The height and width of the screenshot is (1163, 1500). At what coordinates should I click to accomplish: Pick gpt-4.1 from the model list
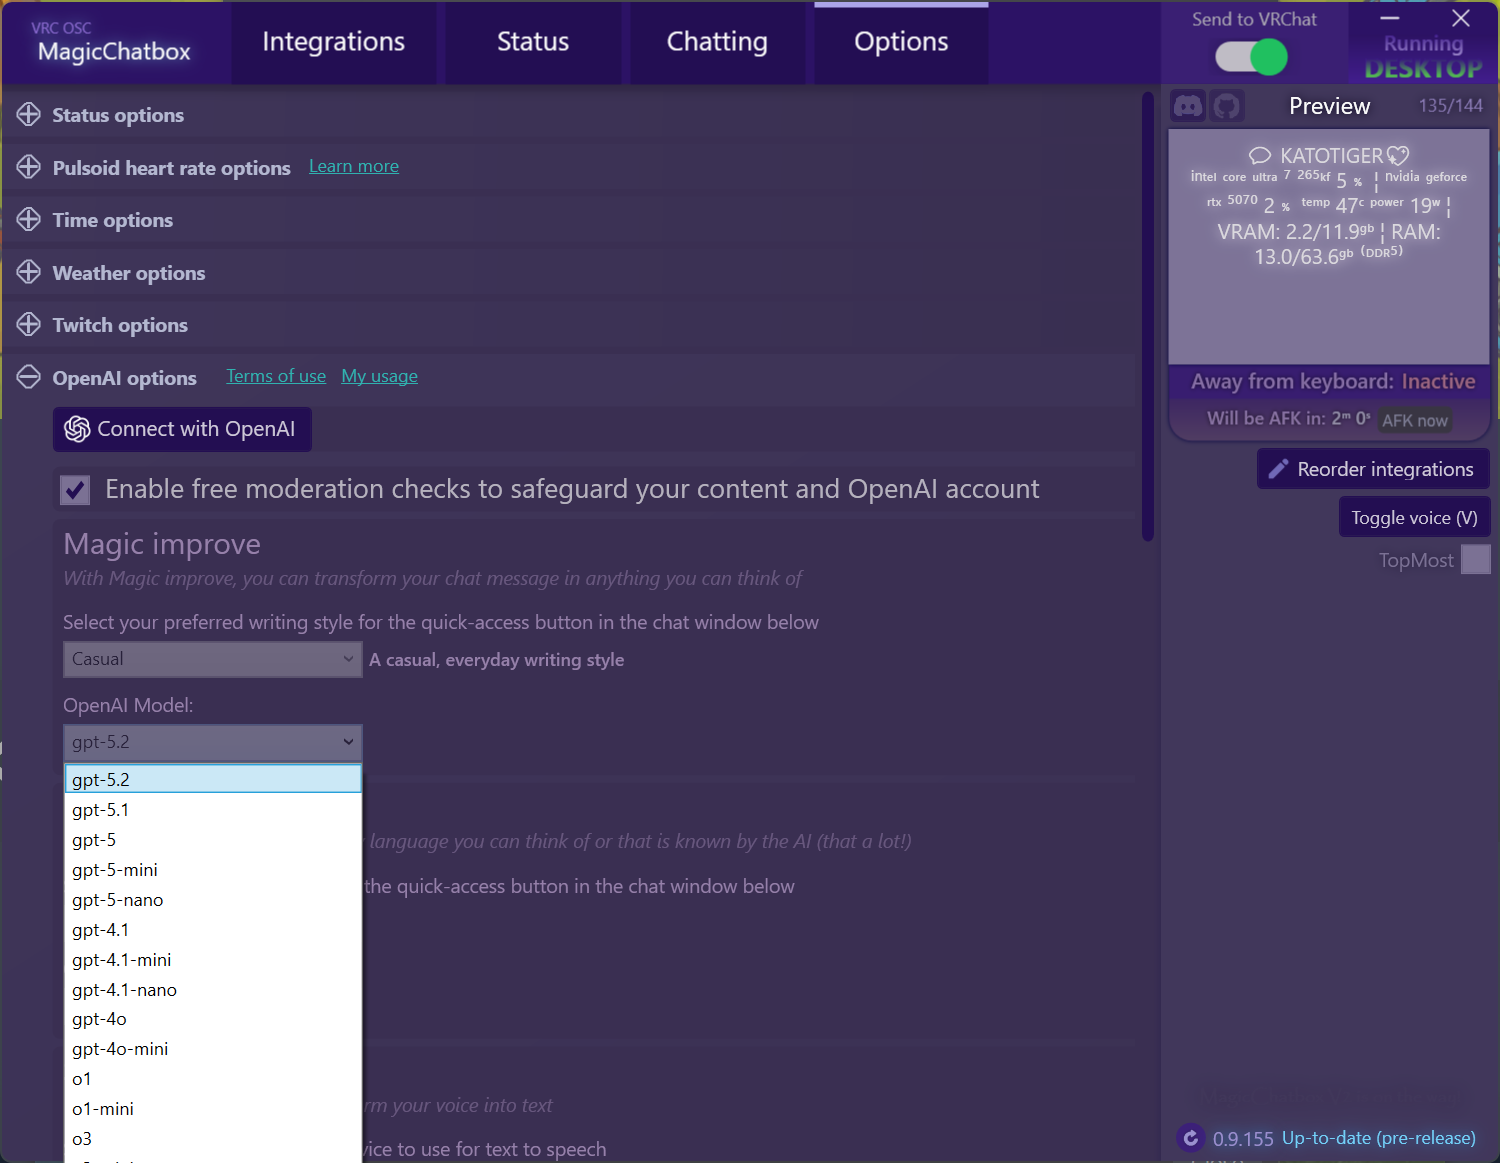(x=213, y=930)
